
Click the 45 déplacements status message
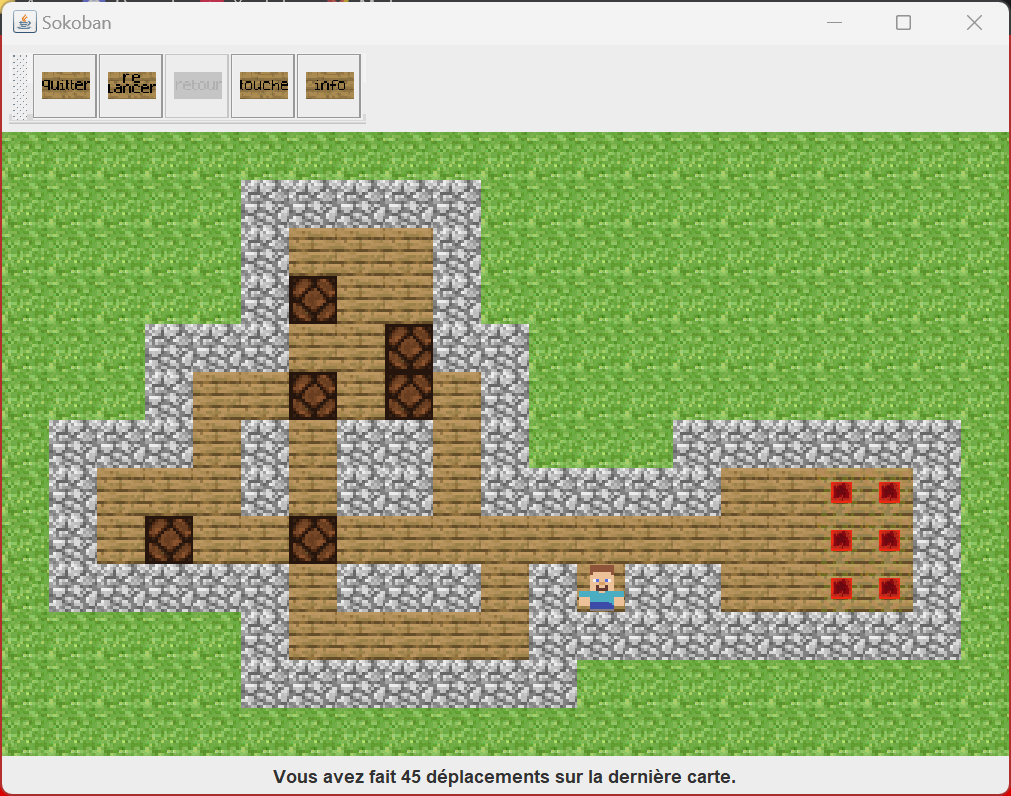pos(505,777)
